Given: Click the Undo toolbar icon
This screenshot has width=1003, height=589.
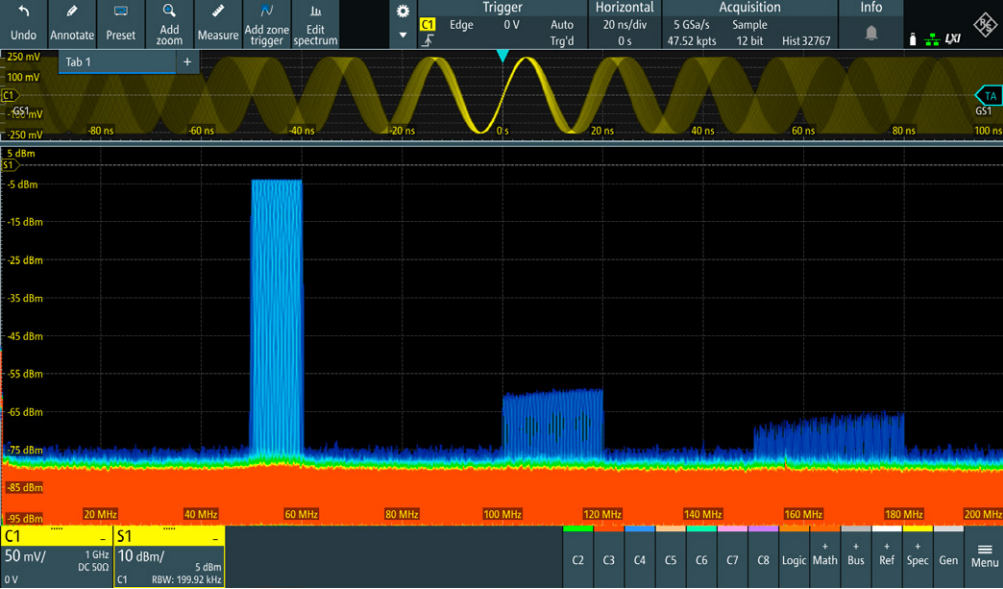Looking at the screenshot, I should tap(23, 22).
